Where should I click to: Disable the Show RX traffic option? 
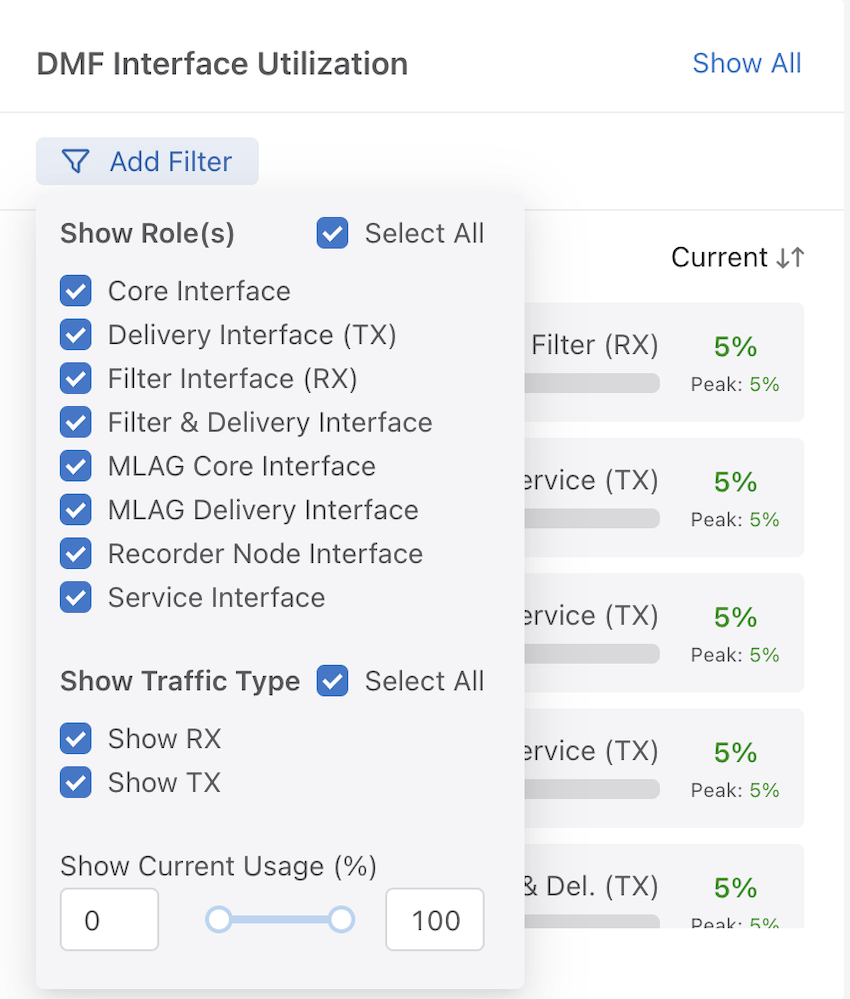click(75, 738)
